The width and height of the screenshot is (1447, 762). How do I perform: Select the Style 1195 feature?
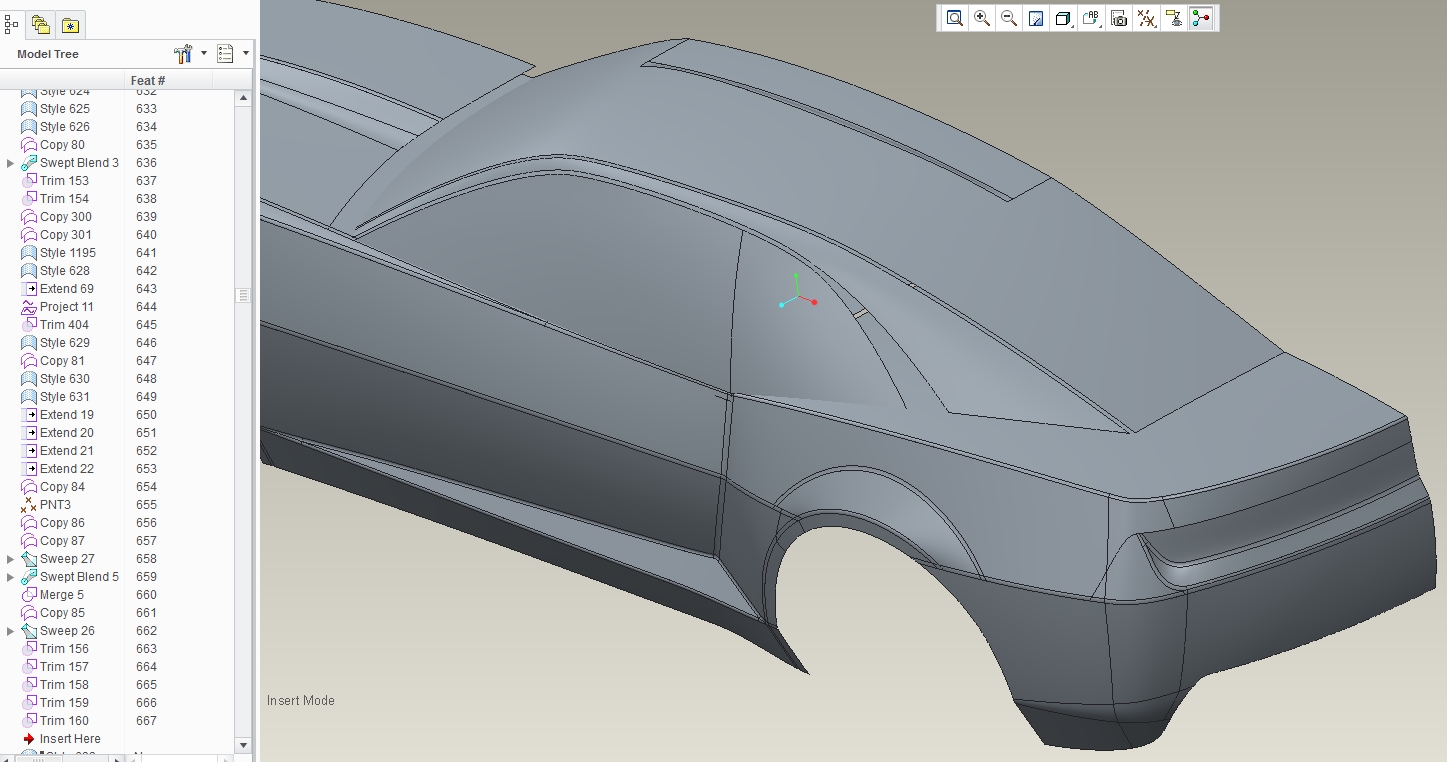point(68,253)
